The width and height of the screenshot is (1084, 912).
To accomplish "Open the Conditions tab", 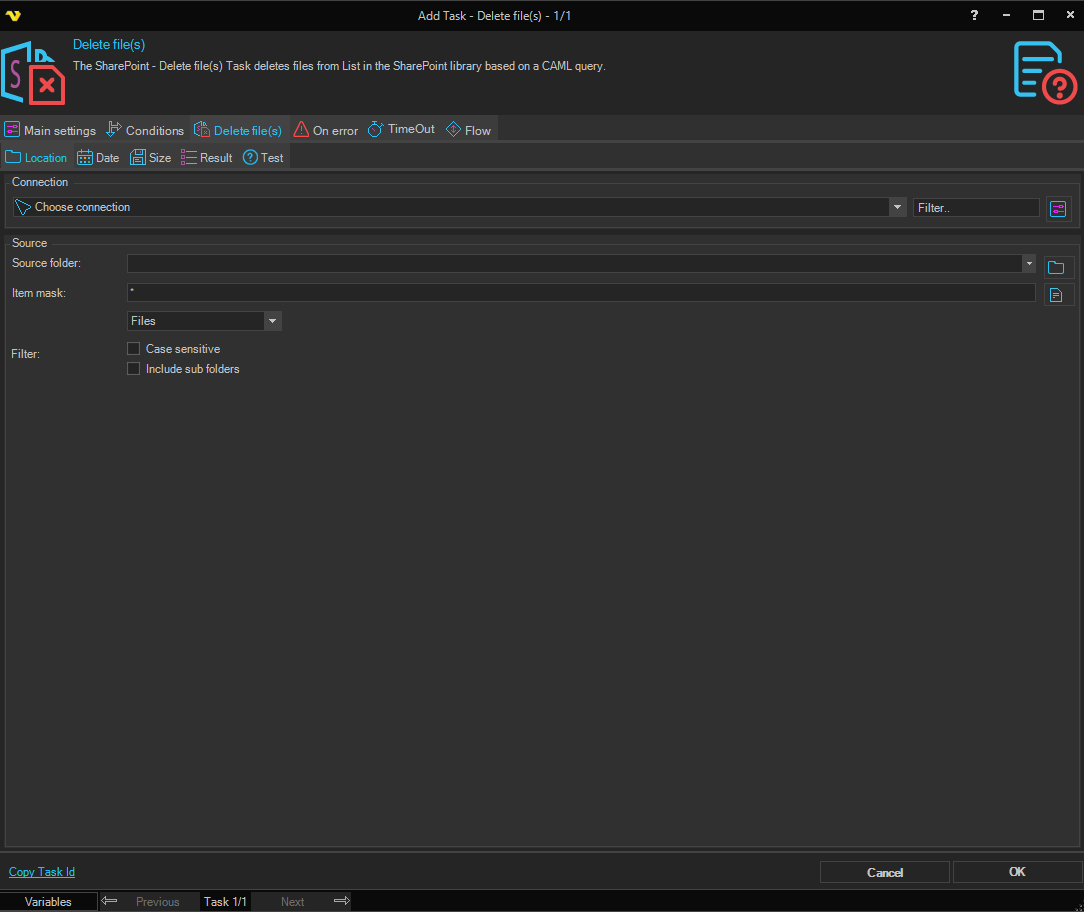I will click(x=145, y=130).
